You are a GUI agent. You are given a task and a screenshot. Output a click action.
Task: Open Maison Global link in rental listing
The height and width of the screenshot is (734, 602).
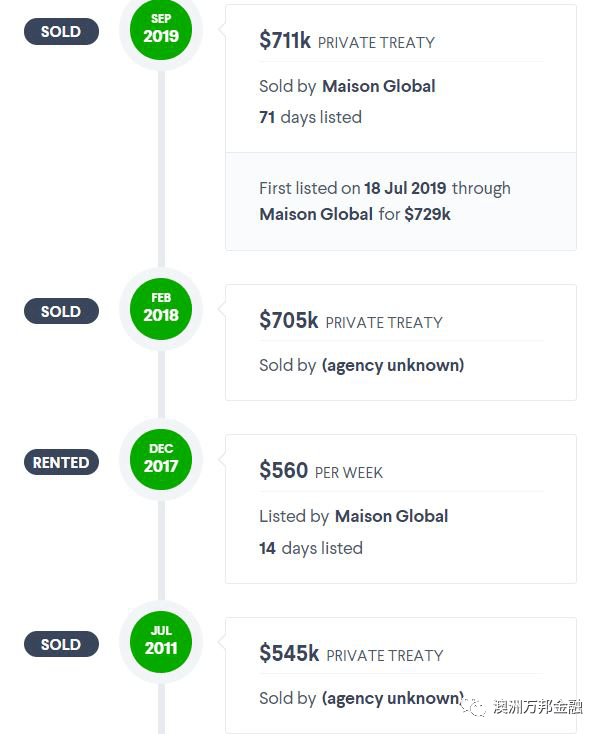tap(391, 516)
